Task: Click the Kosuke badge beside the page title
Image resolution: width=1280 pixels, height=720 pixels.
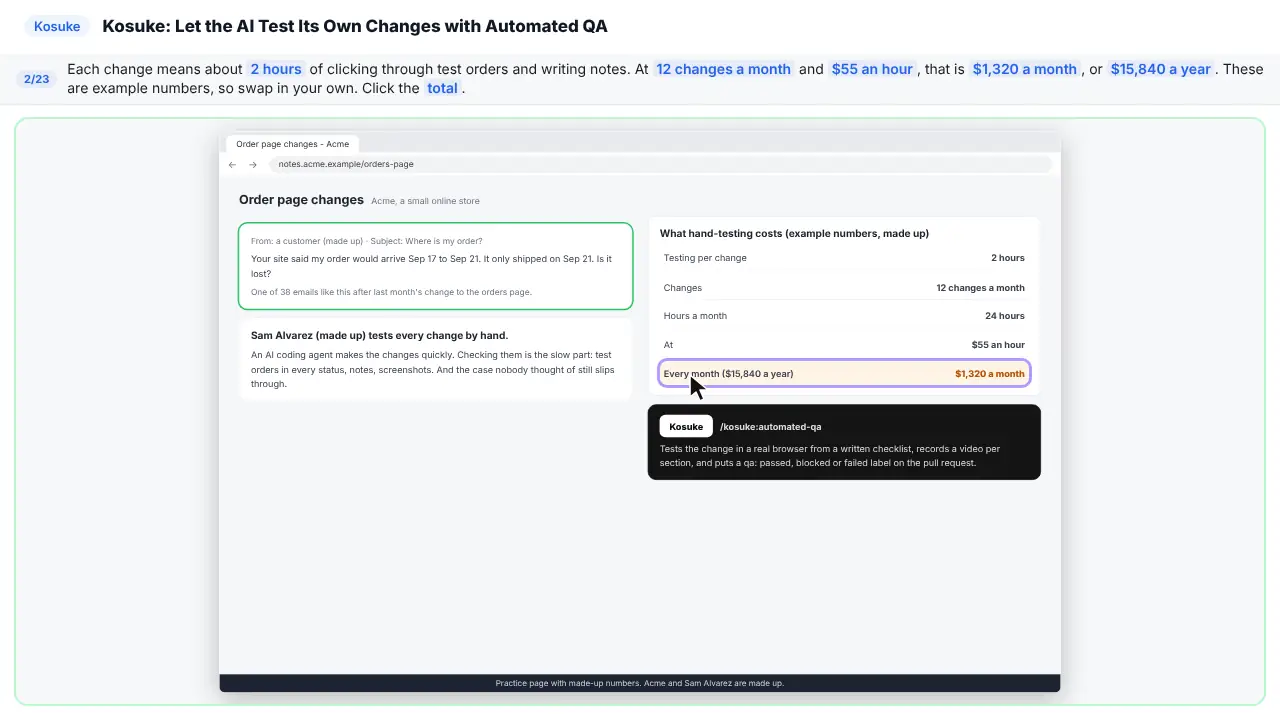Action: point(57,27)
